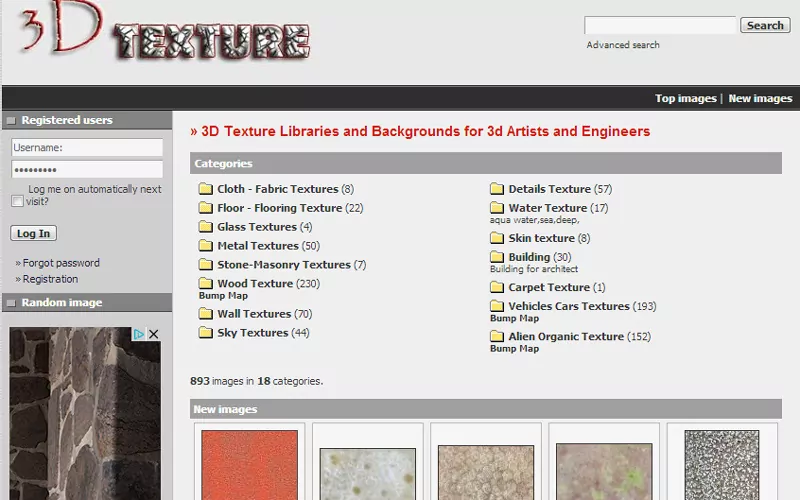
Task: Click the folder icon beside Water Texture
Action: (496, 208)
